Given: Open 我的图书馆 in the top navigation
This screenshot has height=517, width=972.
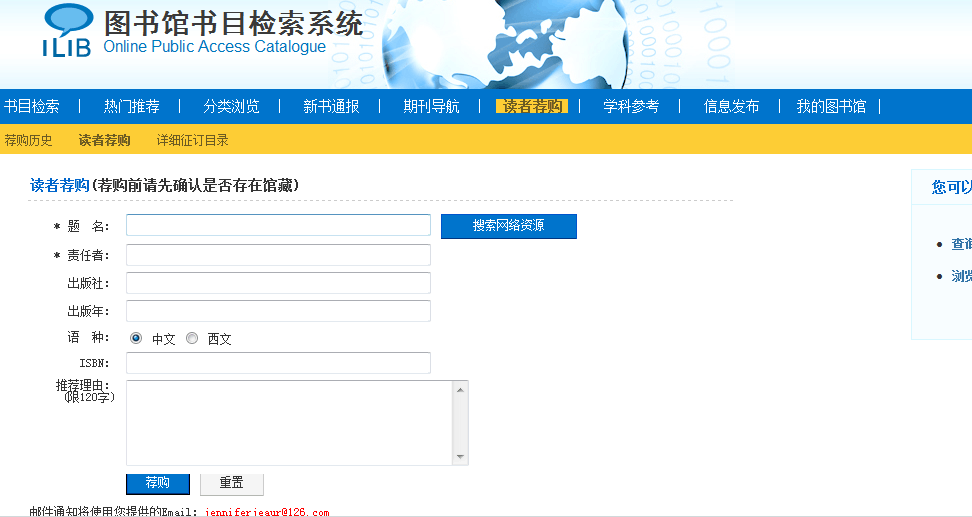Looking at the screenshot, I should 831,106.
